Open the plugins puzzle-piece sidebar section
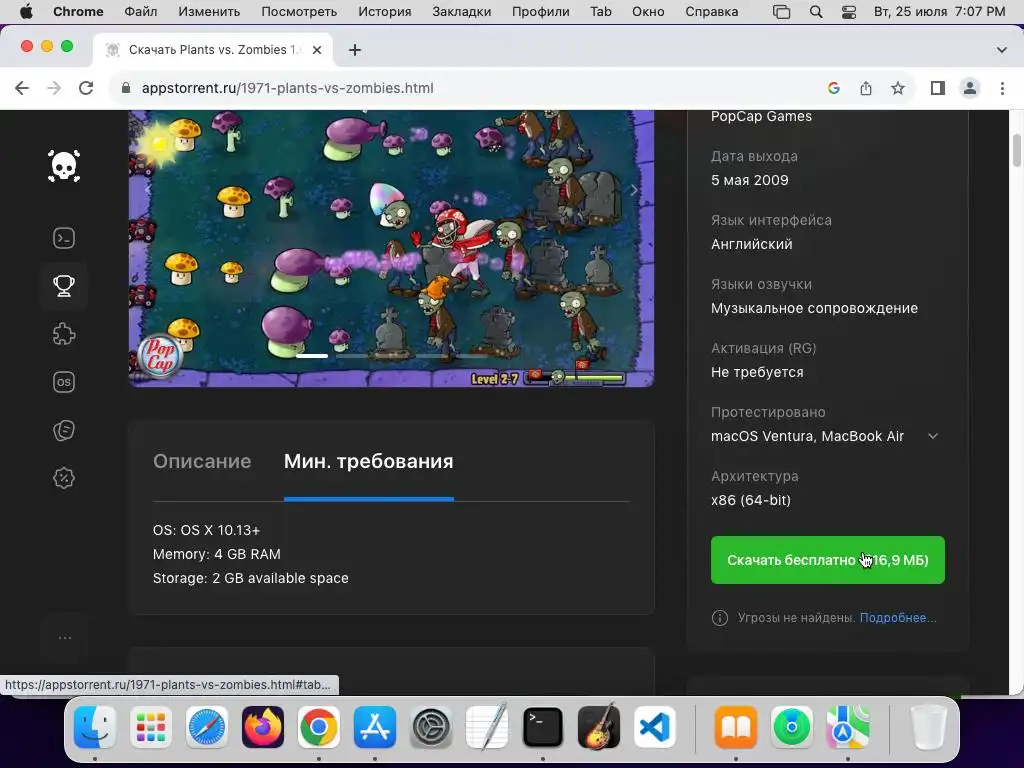1024x768 pixels. [x=64, y=334]
